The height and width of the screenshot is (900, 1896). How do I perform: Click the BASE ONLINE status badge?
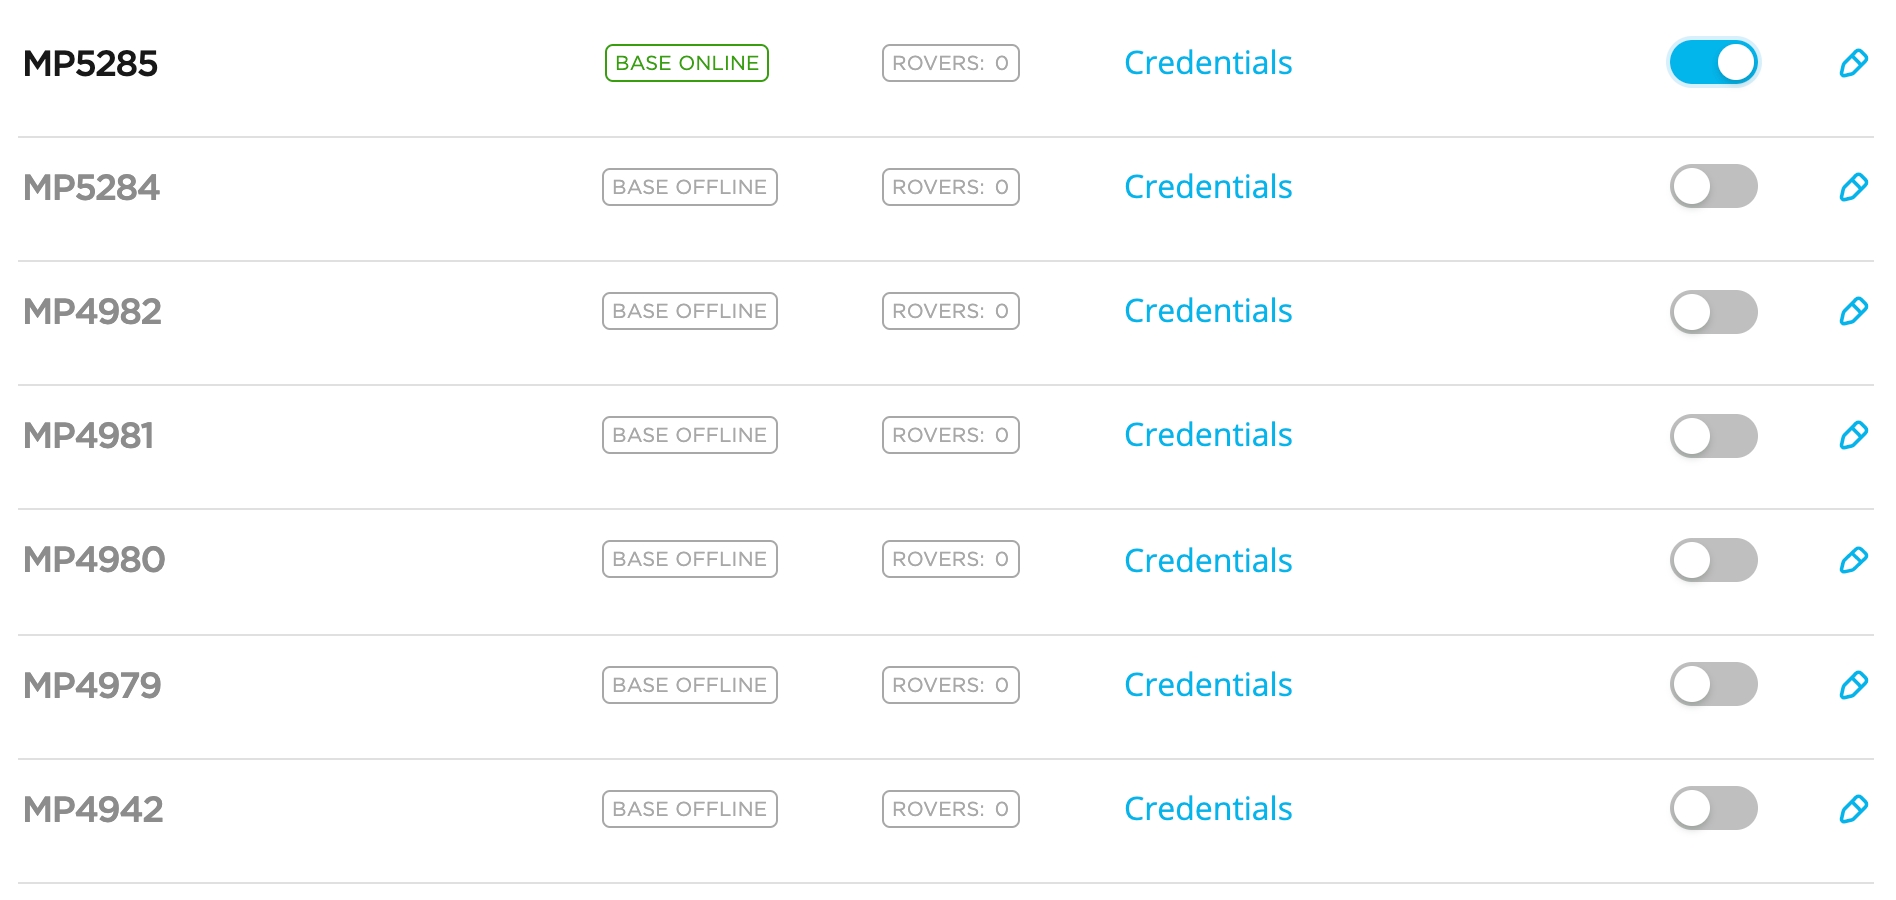point(687,63)
